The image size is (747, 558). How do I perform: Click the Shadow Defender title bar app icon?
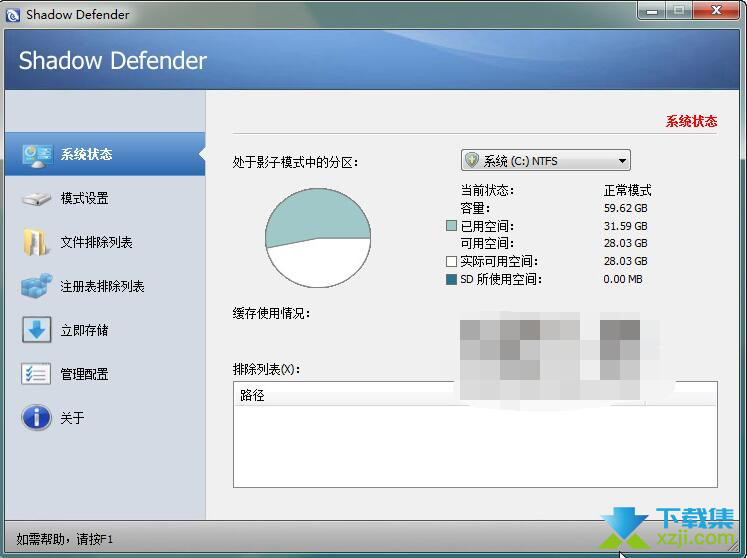13,15
